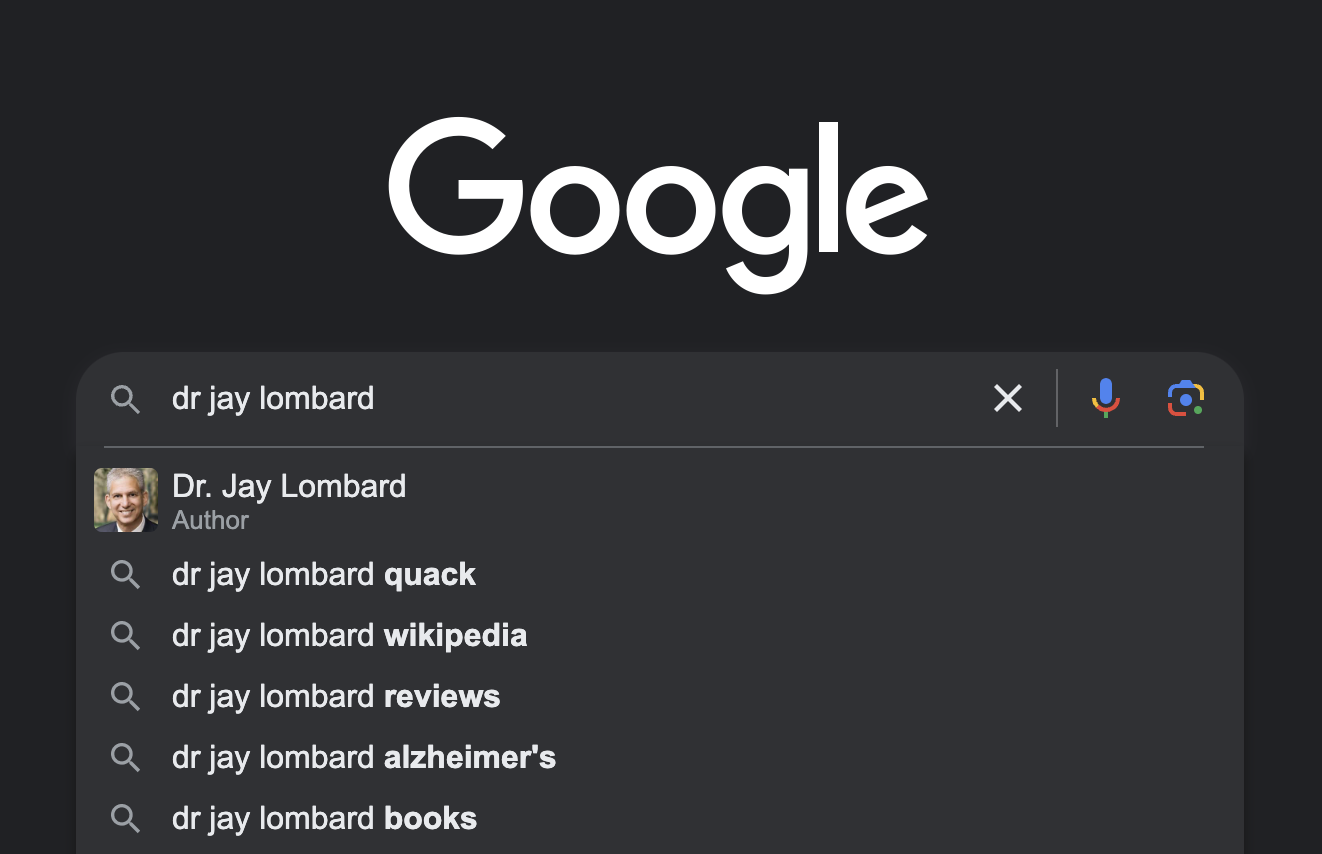
Task: Click the magnifier icon beside the quack suggestion
Action: pyautogui.click(x=125, y=574)
